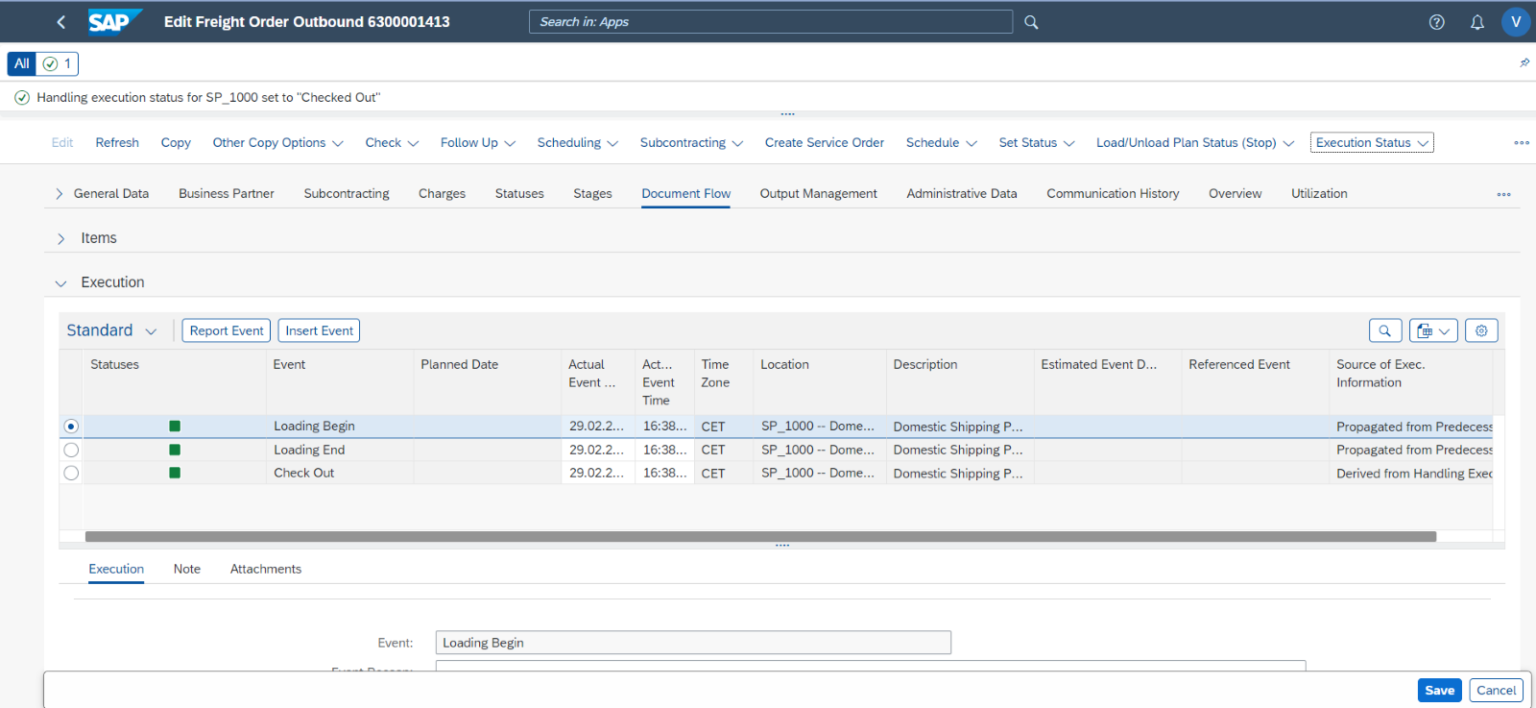The image size is (1536, 708).
Task: Navigate back with the left chevron arrow
Action: [x=60, y=21]
